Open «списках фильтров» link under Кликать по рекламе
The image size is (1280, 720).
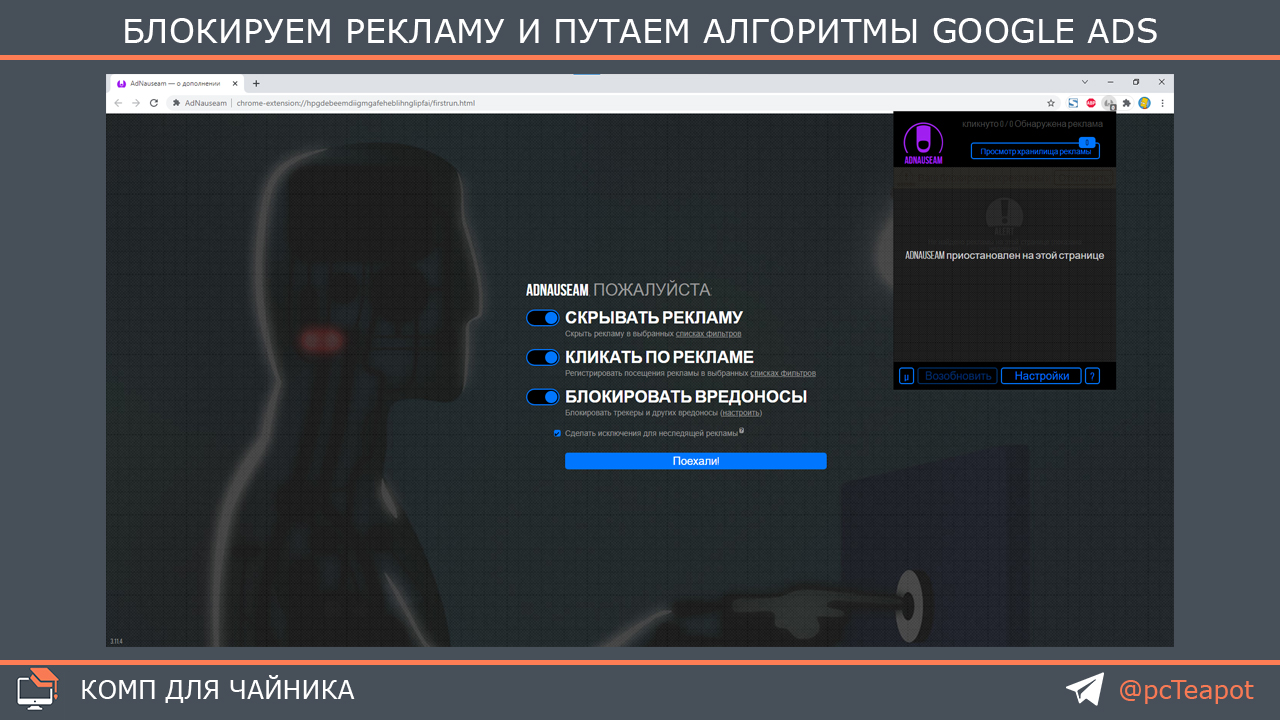783,373
